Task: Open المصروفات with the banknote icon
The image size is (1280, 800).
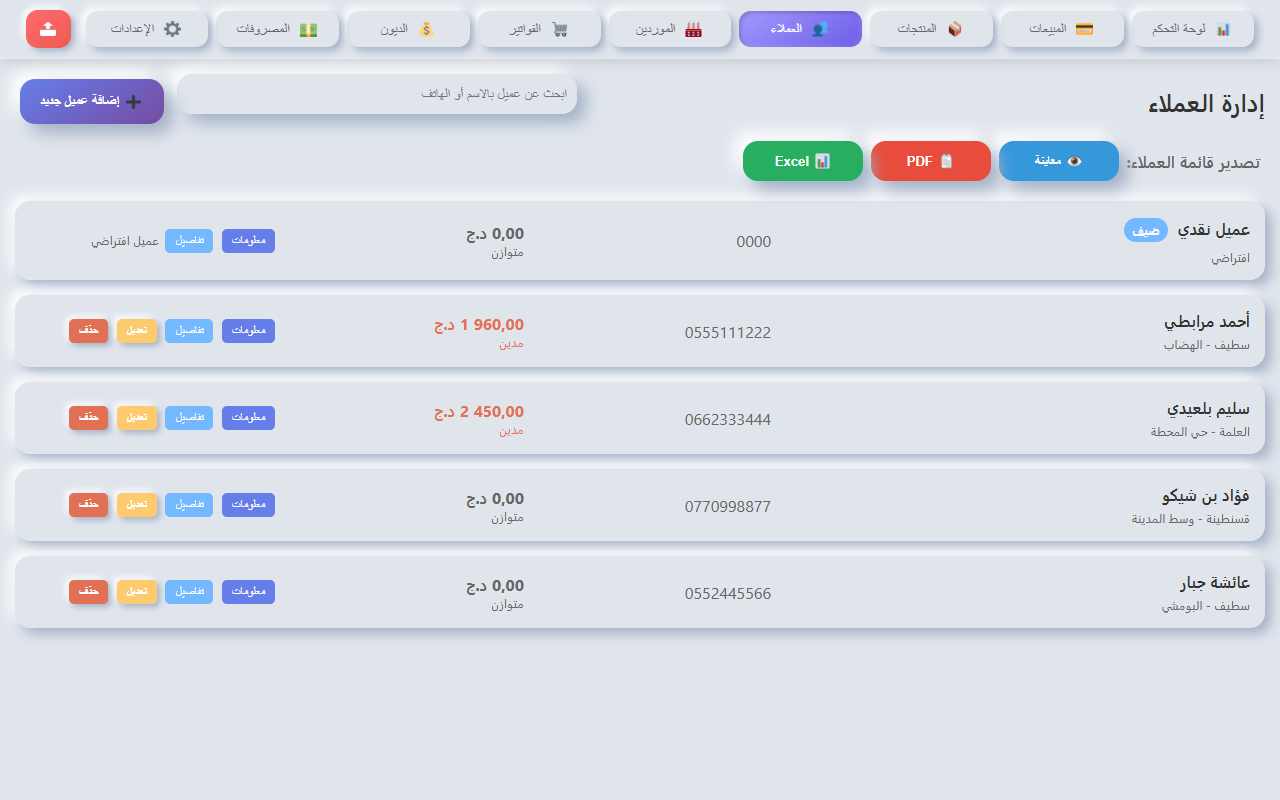Action: 278,29
